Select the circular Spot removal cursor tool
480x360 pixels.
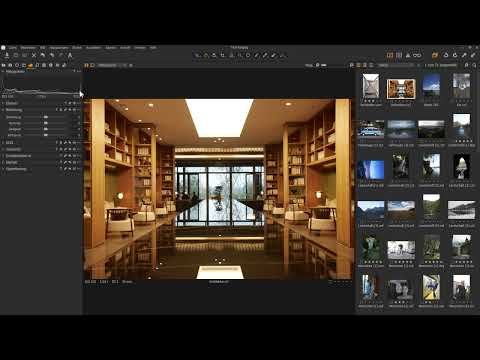[x=248, y=55]
